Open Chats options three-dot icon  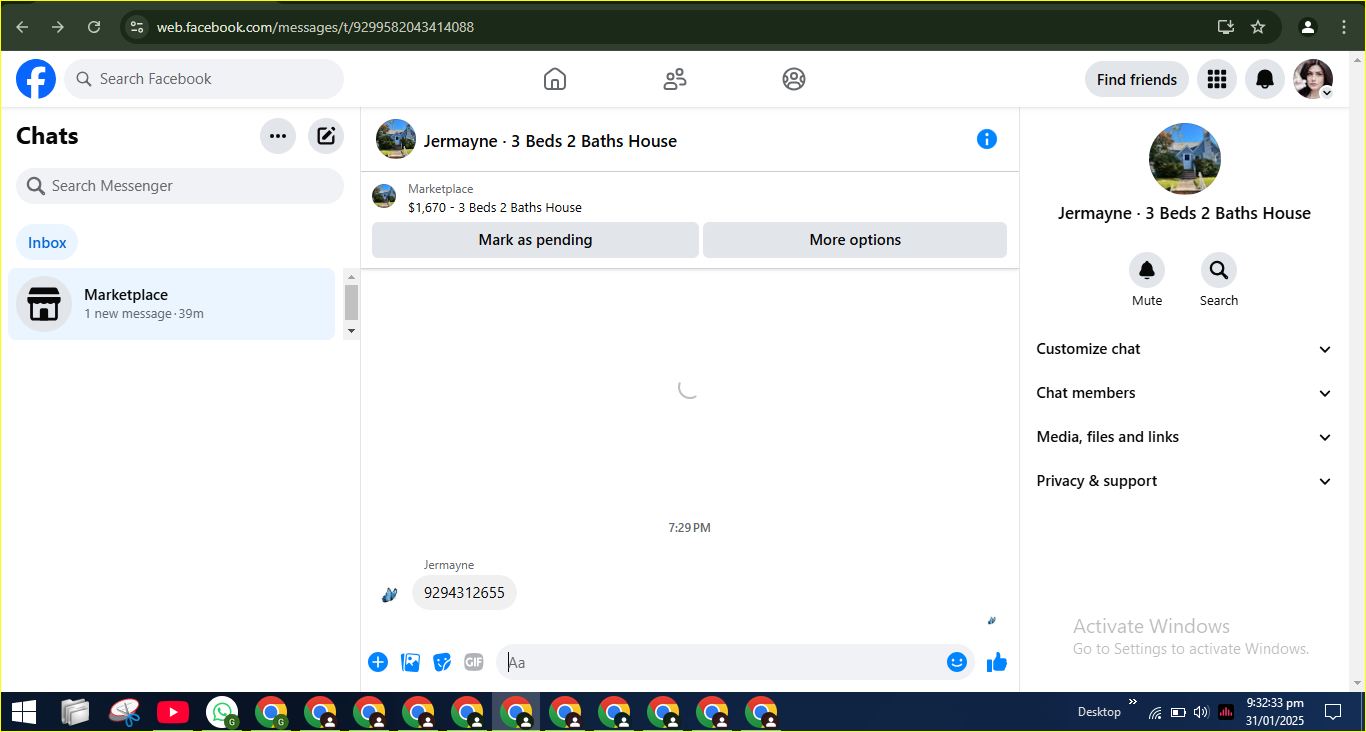point(278,136)
